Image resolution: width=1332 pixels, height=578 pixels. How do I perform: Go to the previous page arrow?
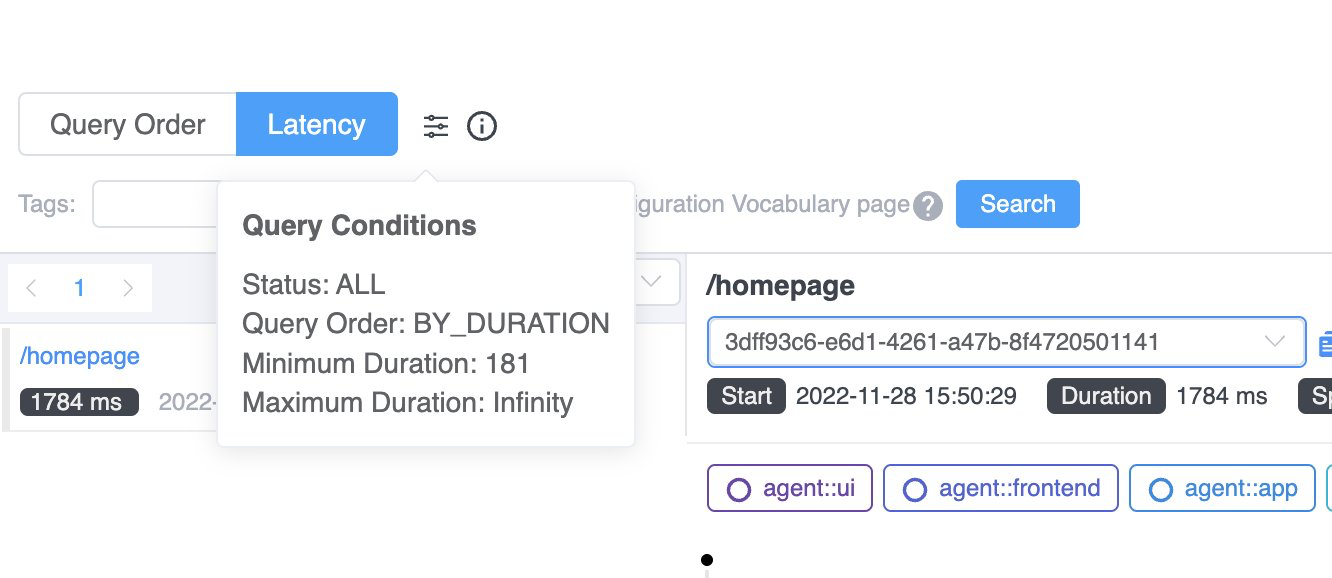[31, 289]
